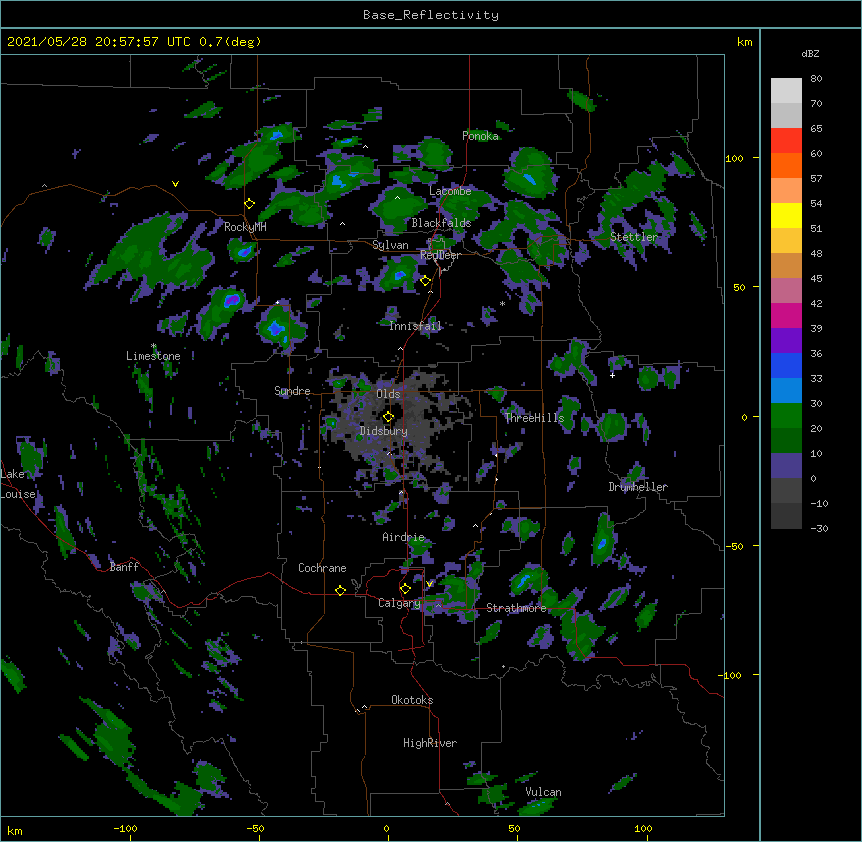
Task: Click the Sundre town label
Action: pyautogui.click(x=292, y=391)
